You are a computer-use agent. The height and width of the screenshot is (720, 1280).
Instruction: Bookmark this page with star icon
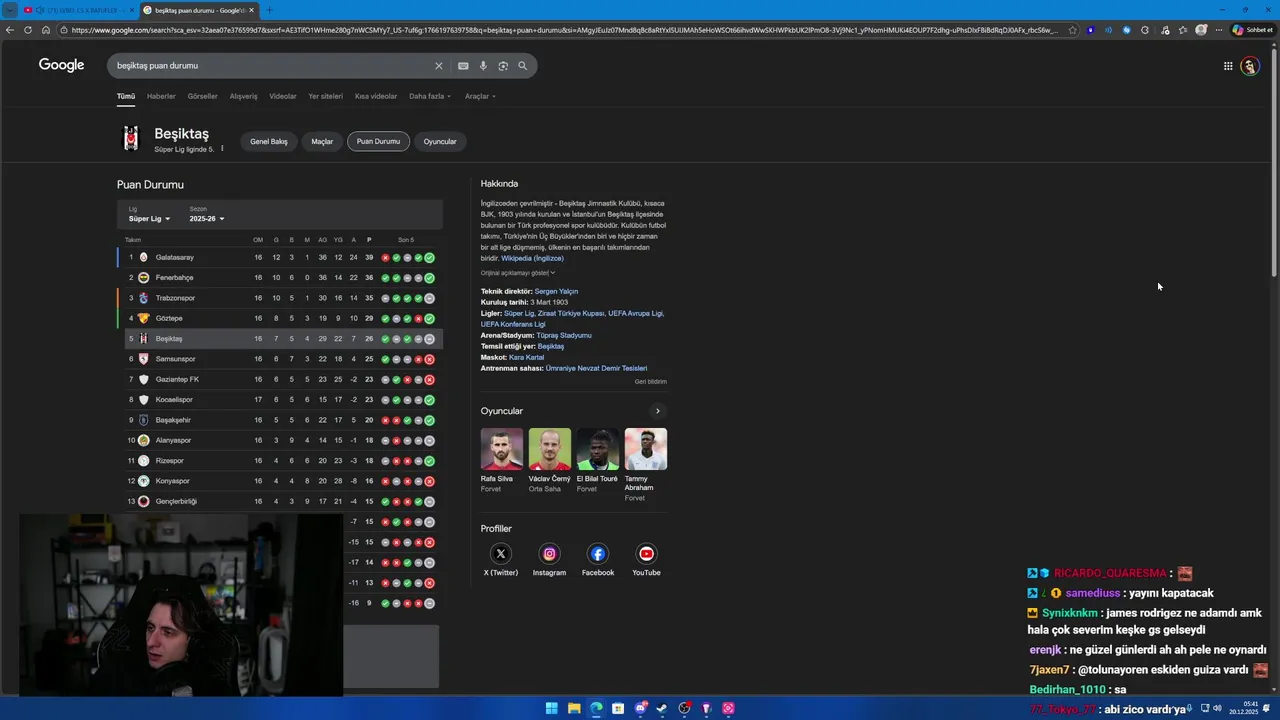pyautogui.click(x=1073, y=30)
